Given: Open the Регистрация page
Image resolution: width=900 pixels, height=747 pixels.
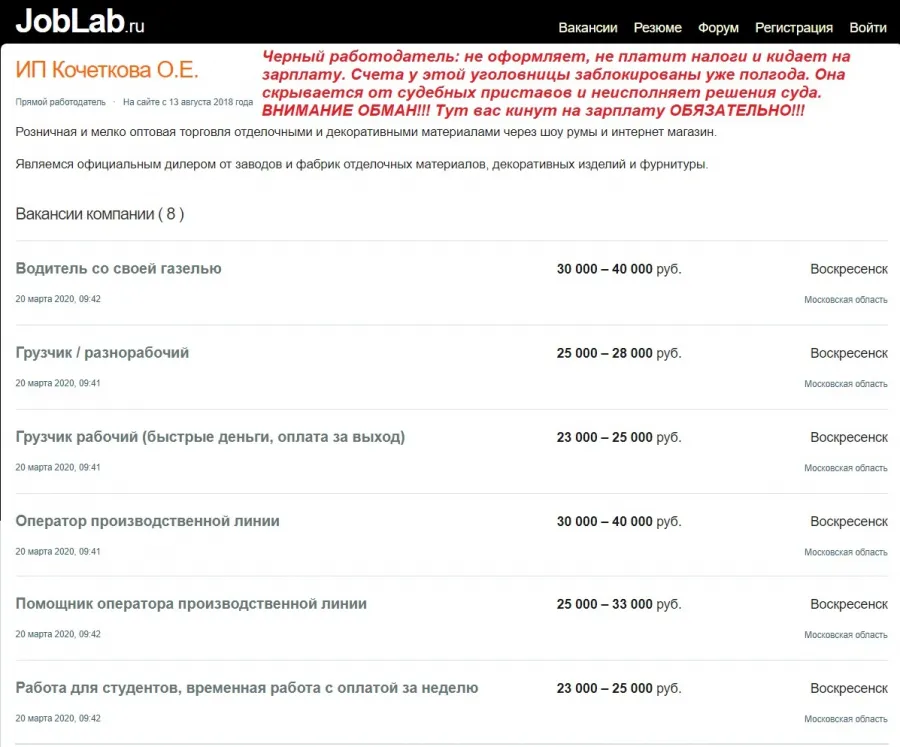Looking at the screenshot, I should (x=794, y=28).
